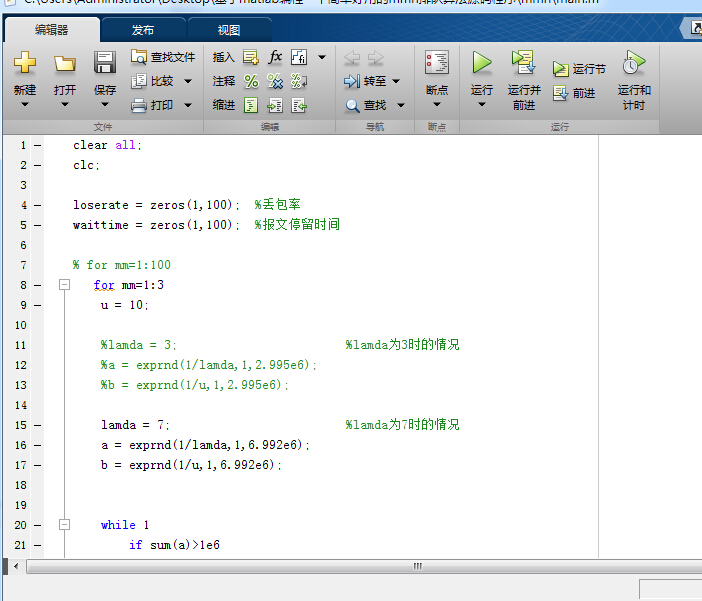Set breakpoint at line 9 dash
Screen dimensions: 702x601
[x=38, y=305]
